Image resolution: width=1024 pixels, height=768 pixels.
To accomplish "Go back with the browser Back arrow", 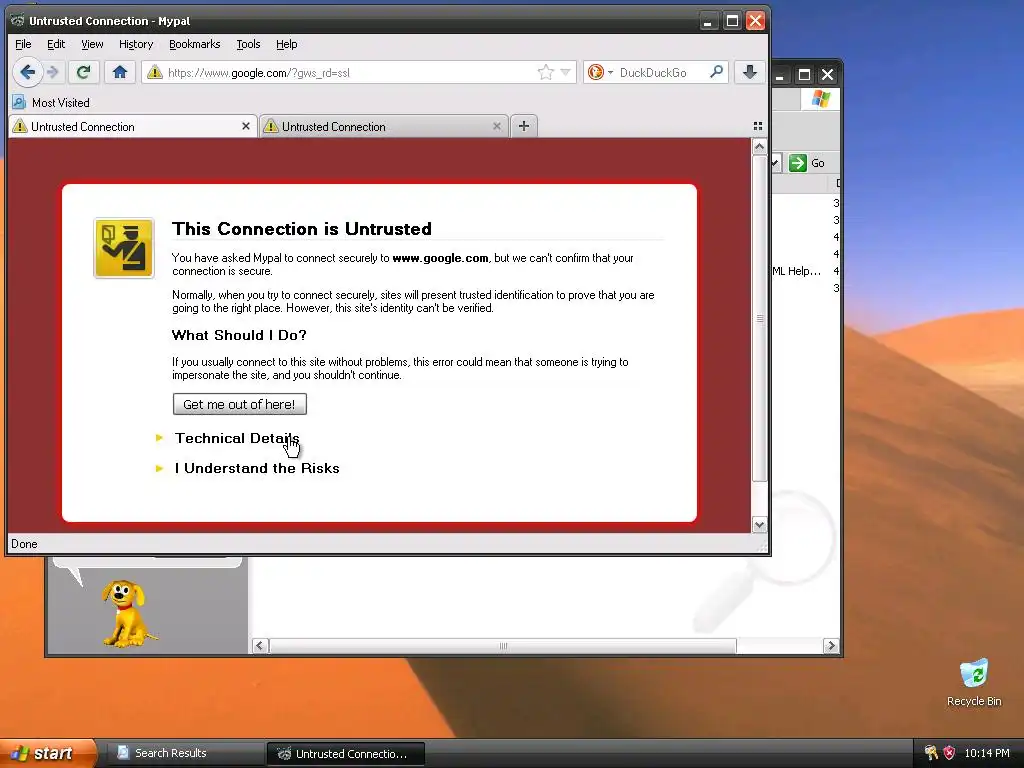I will tap(27, 72).
